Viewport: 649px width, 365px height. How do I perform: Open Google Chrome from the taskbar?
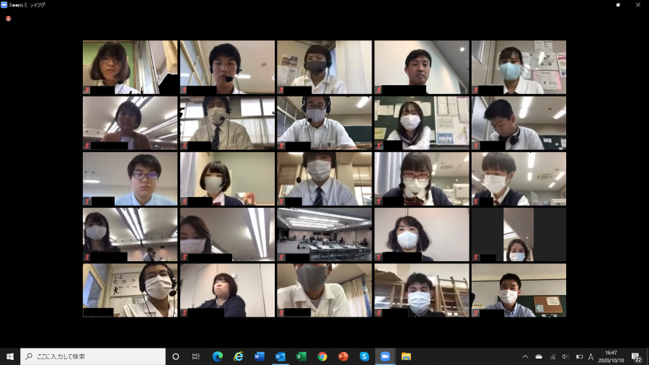coord(322,356)
